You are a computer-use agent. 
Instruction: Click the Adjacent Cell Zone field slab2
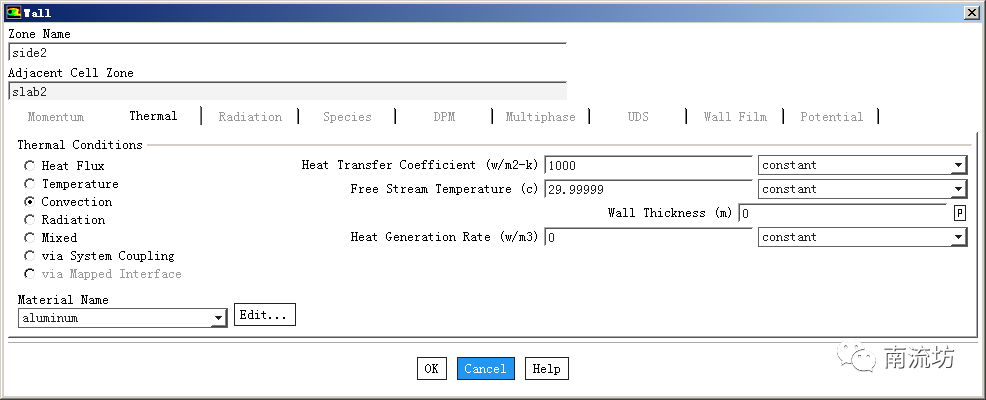pyautogui.click(x=287, y=92)
